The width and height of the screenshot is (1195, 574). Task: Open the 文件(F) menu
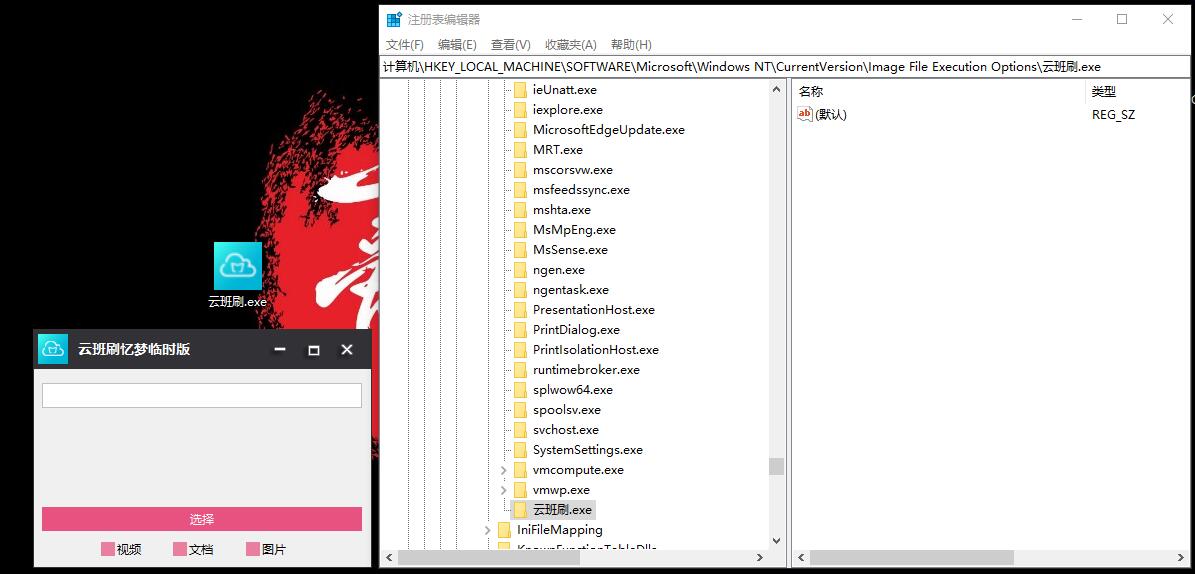point(404,45)
